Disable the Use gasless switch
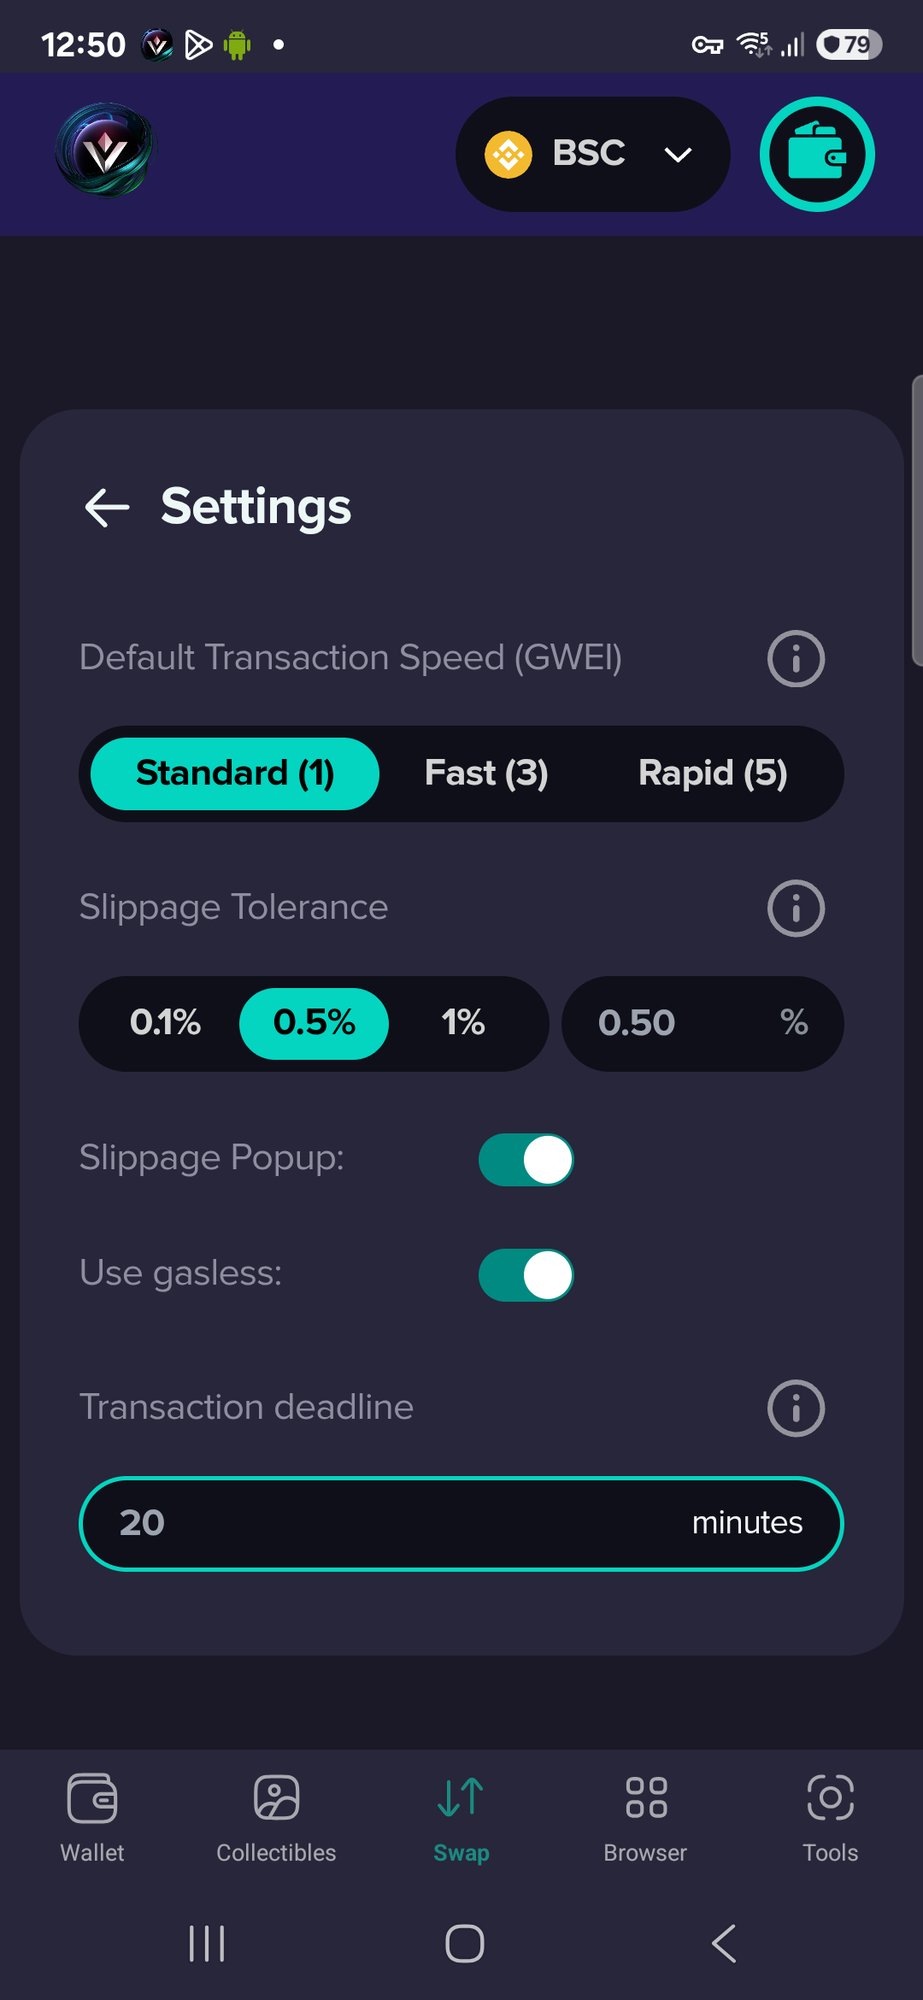923x2000 pixels. pos(526,1275)
